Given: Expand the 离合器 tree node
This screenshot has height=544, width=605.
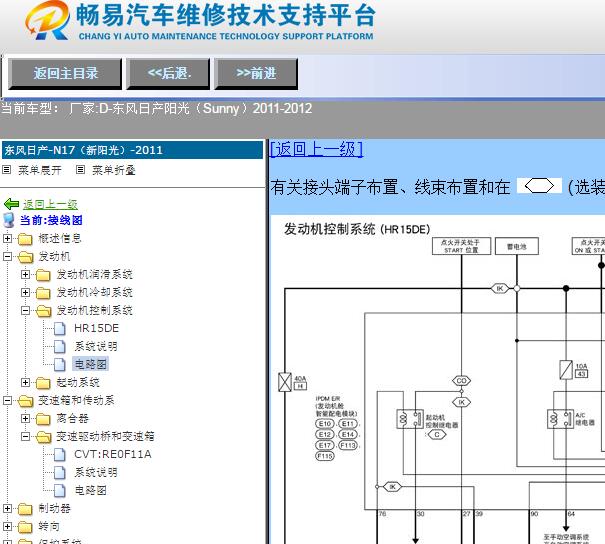Looking at the screenshot, I should click(x=25, y=418).
